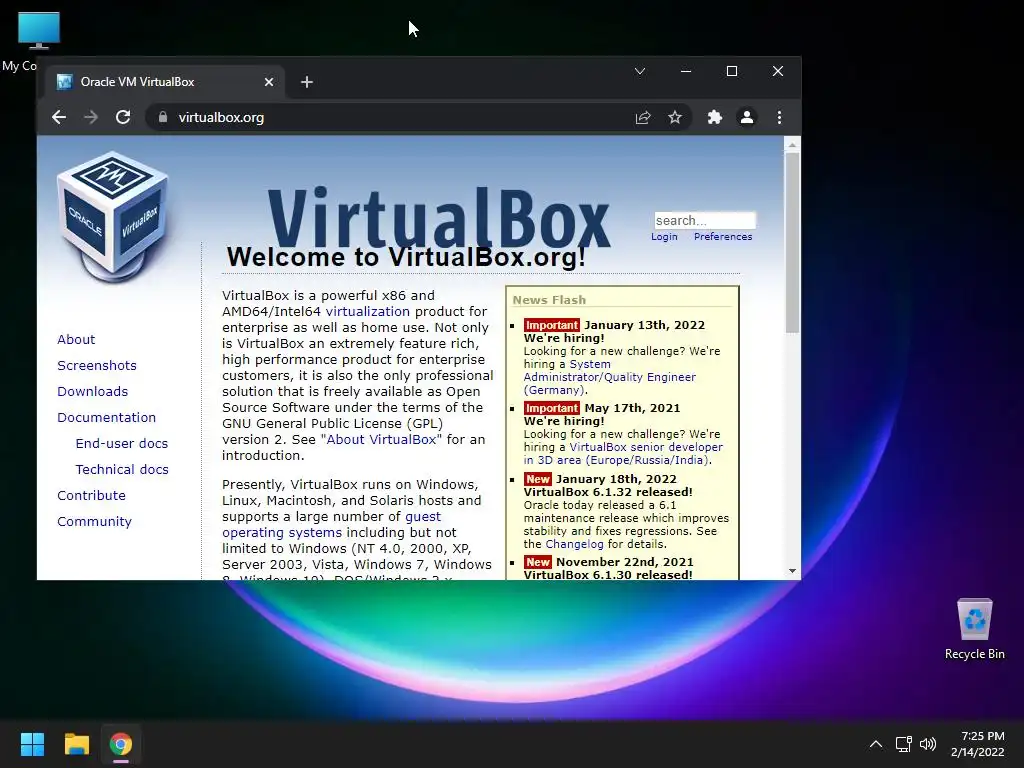Screen dimensions: 1024x768
Task: Click the search field on the page
Action: (x=705, y=220)
